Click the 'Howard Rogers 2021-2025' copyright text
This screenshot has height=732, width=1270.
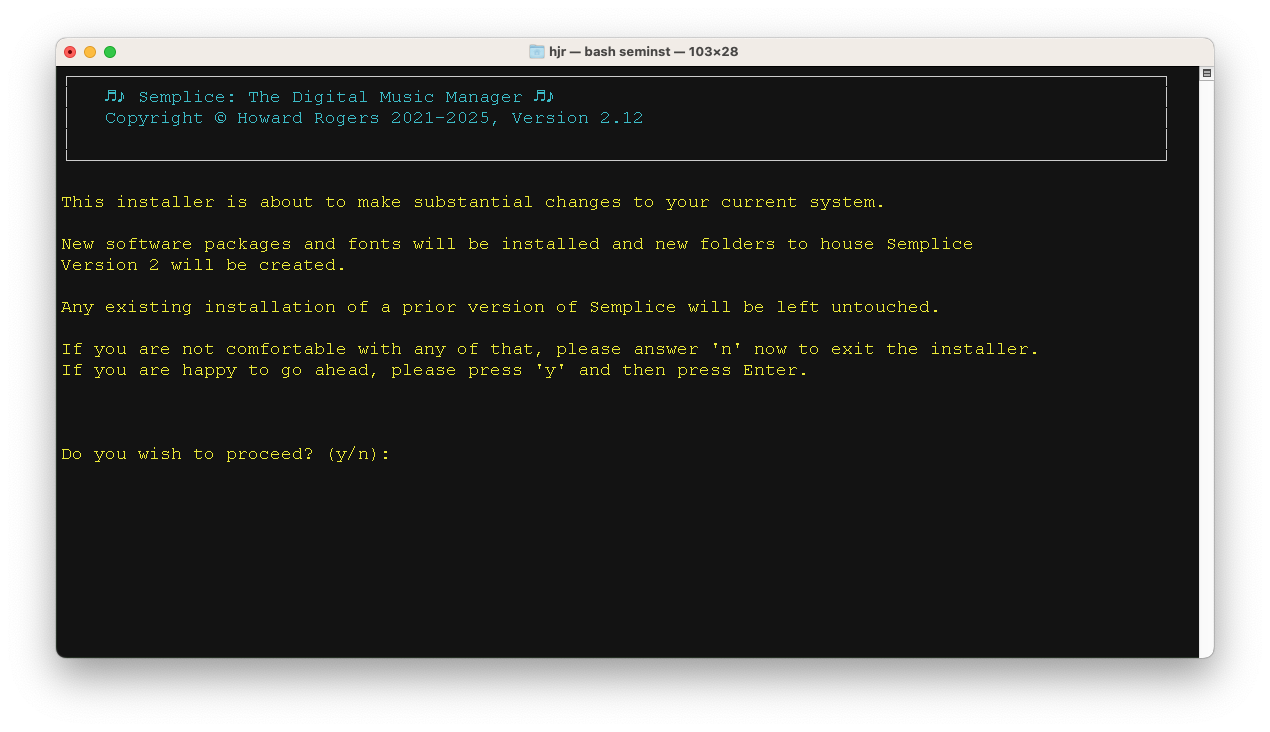pos(368,118)
